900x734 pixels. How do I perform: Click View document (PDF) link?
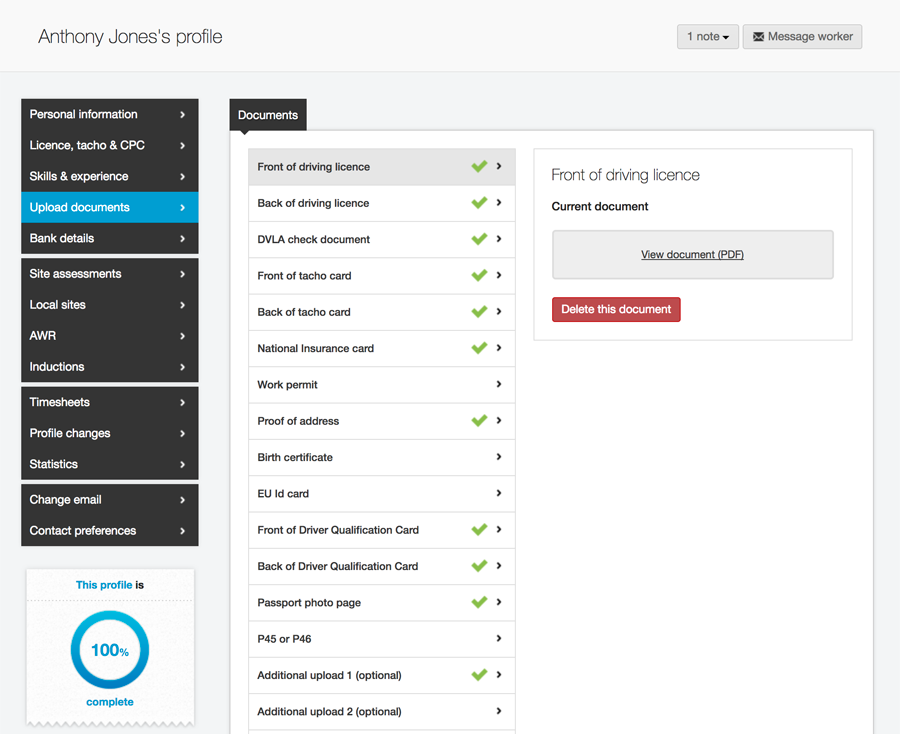pyautogui.click(x=692, y=254)
